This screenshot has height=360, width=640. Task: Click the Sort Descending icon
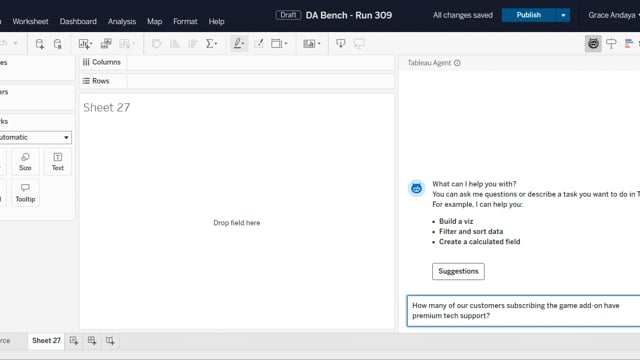(193, 44)
